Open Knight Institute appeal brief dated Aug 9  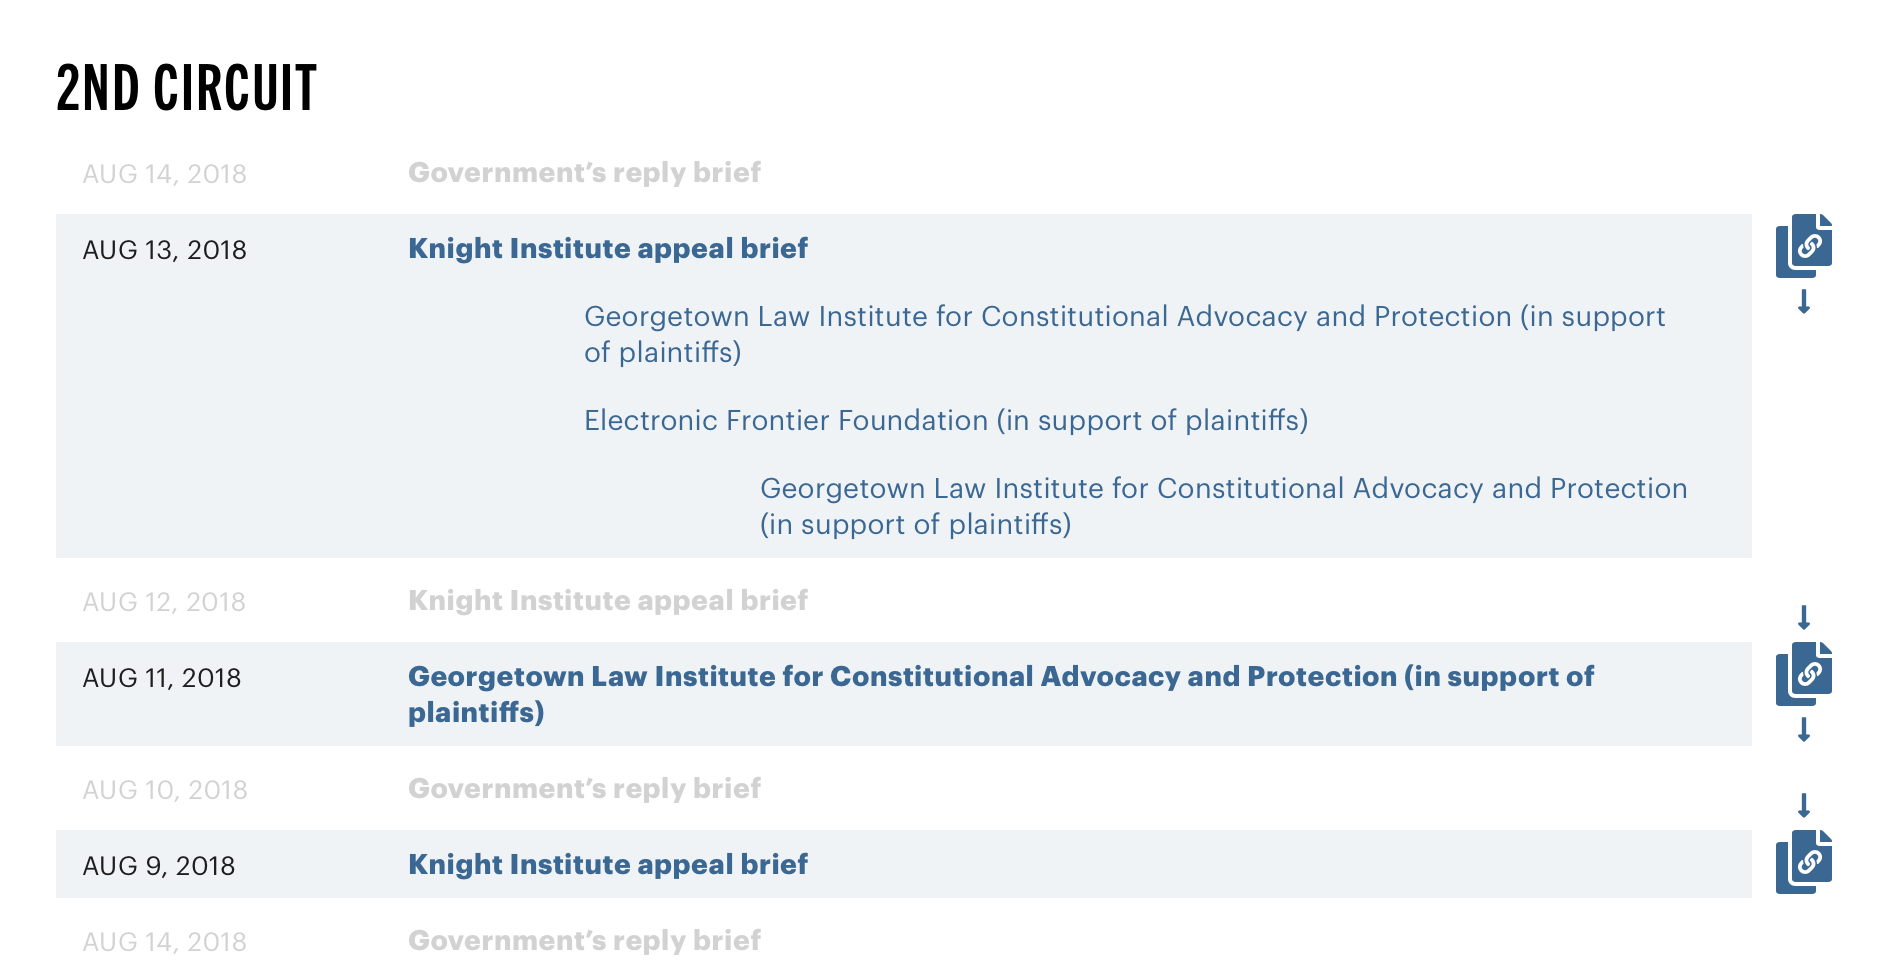click(x=608, y=864)
